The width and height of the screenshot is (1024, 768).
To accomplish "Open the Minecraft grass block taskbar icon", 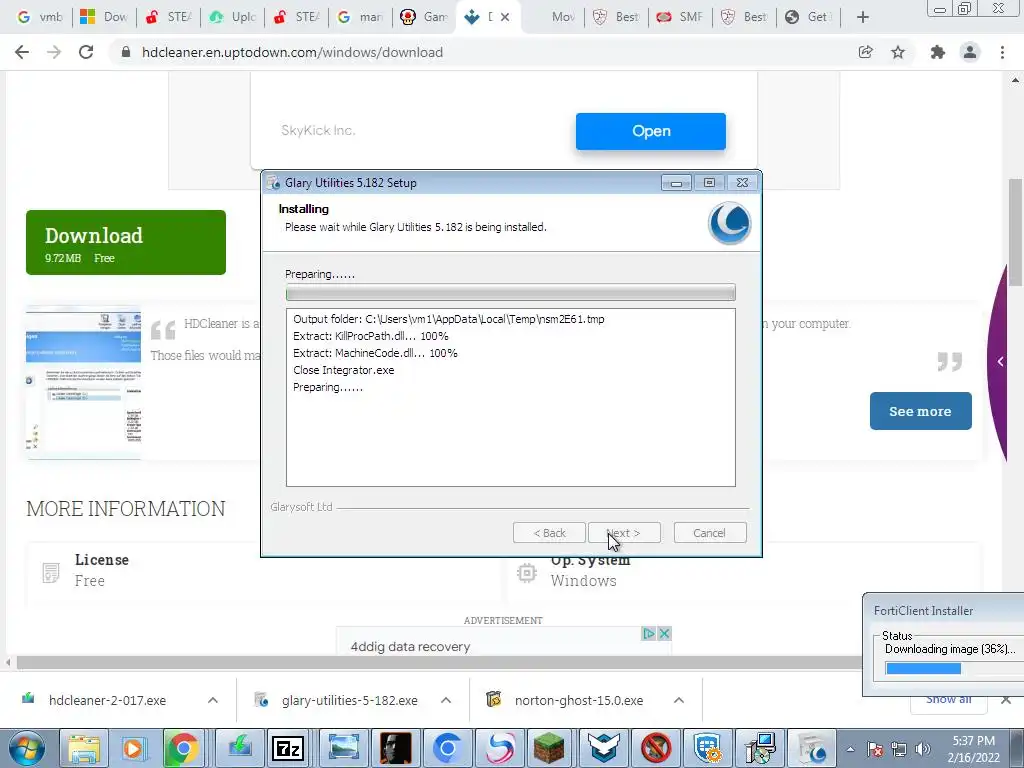I will coord(549,748).
